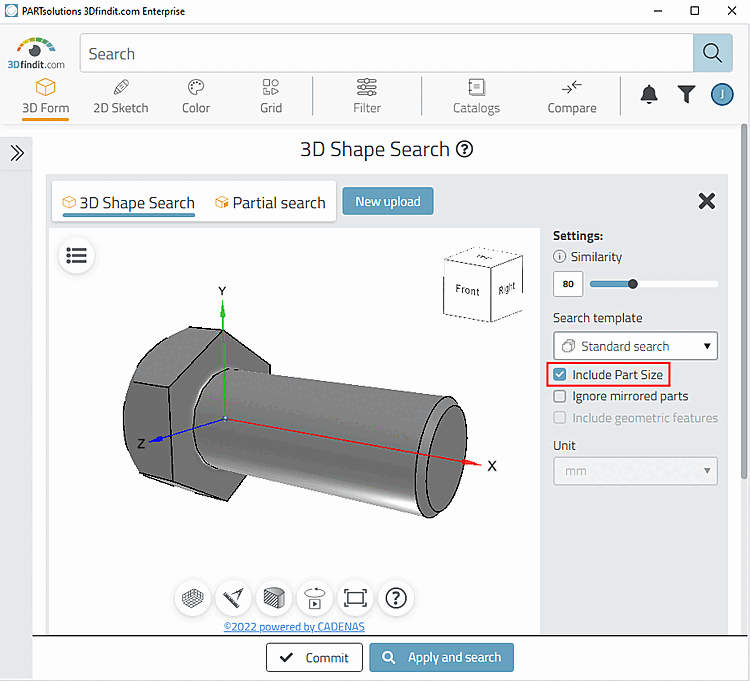Open the user profile avatar
Image resolution: width=750 pixels, height=681 pixels.
coord(722,94)
